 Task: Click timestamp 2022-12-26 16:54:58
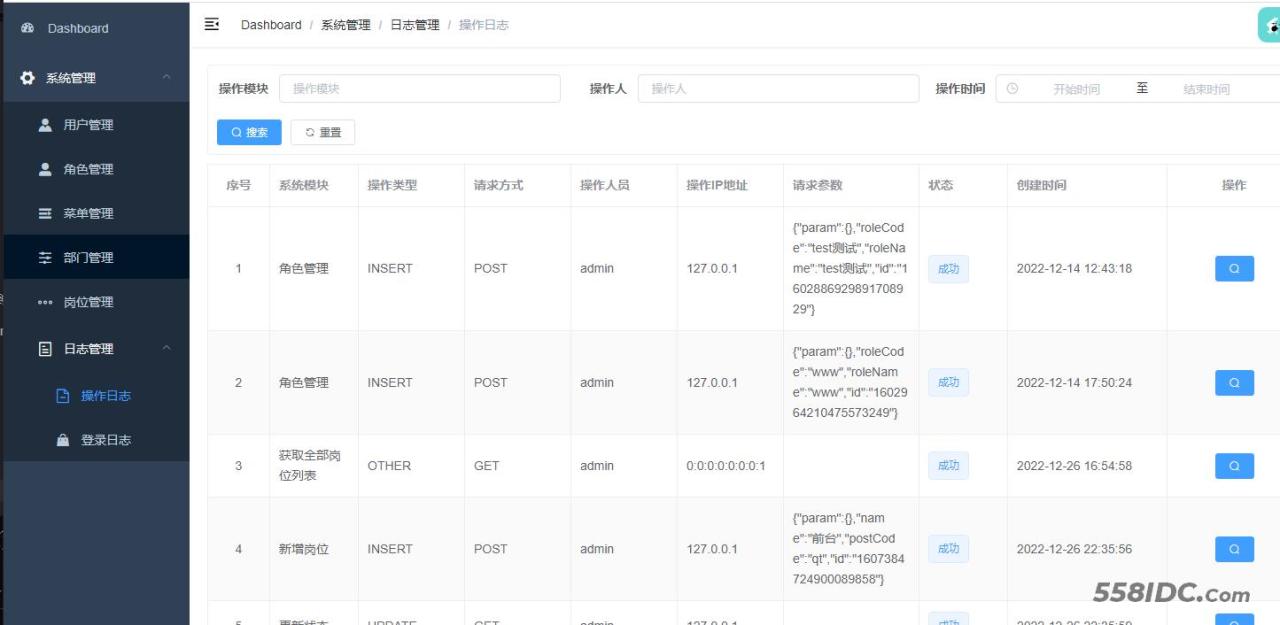(x=1074, y=465)
